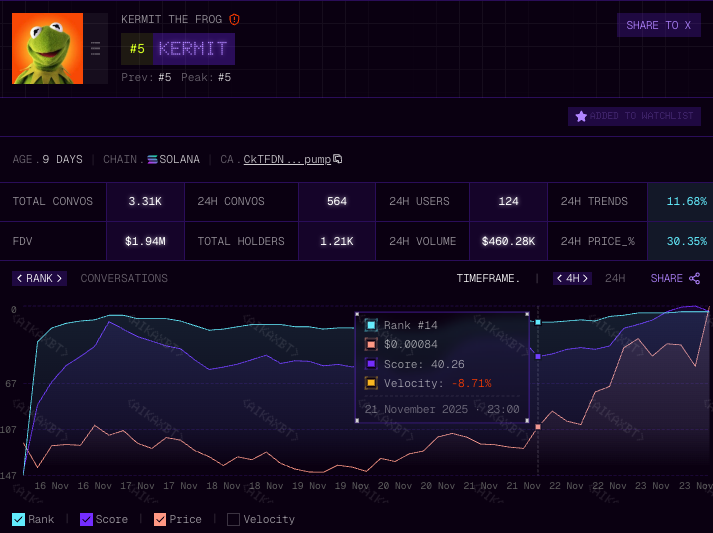Switch to the Conversations chart tab

click(x=124, y=278)
